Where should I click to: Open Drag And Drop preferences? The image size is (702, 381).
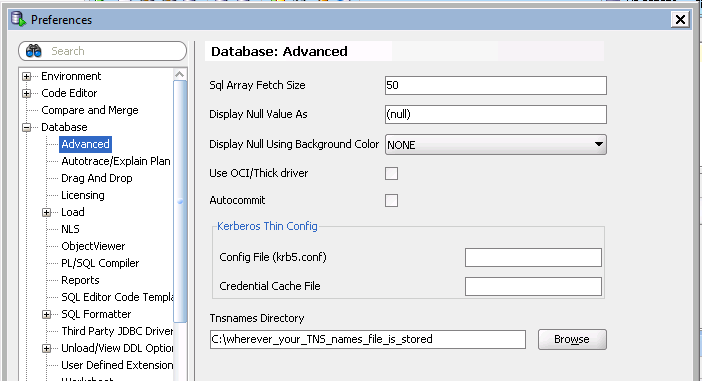(97, 178)
